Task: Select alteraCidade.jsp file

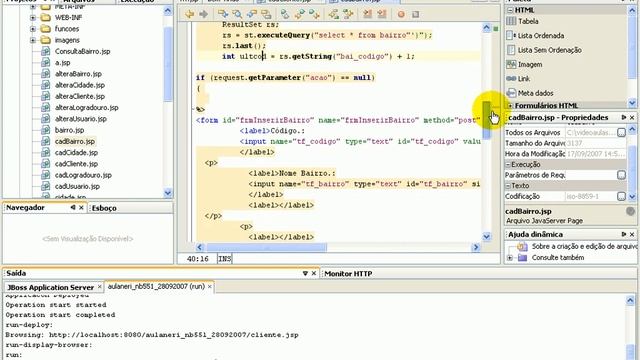Action: pos(80,85)
